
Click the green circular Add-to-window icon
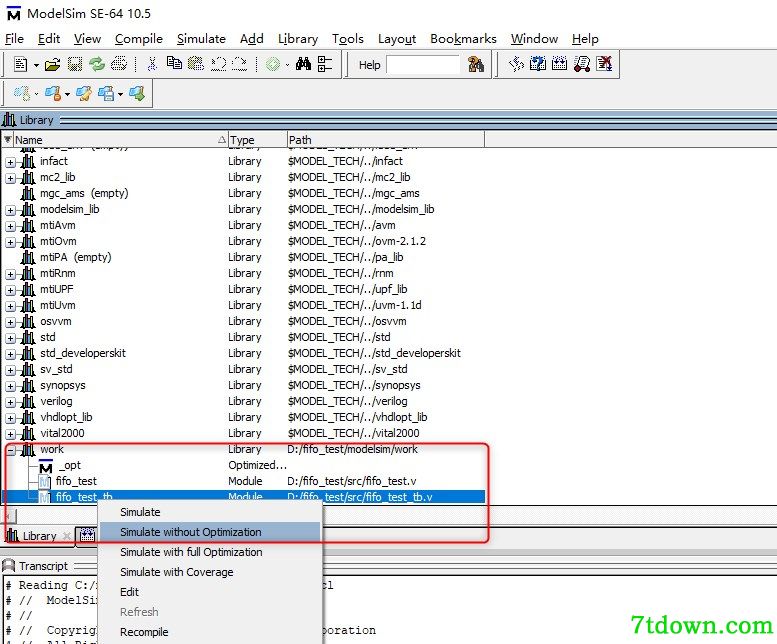(273, 64)
